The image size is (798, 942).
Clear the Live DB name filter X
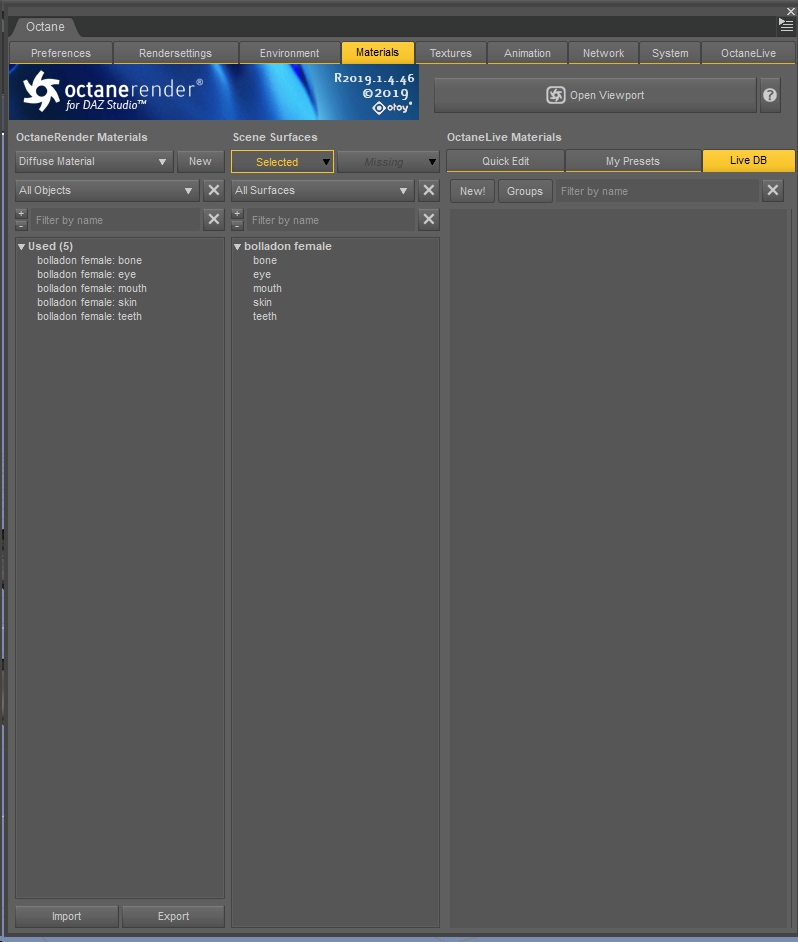pos(773,190)
